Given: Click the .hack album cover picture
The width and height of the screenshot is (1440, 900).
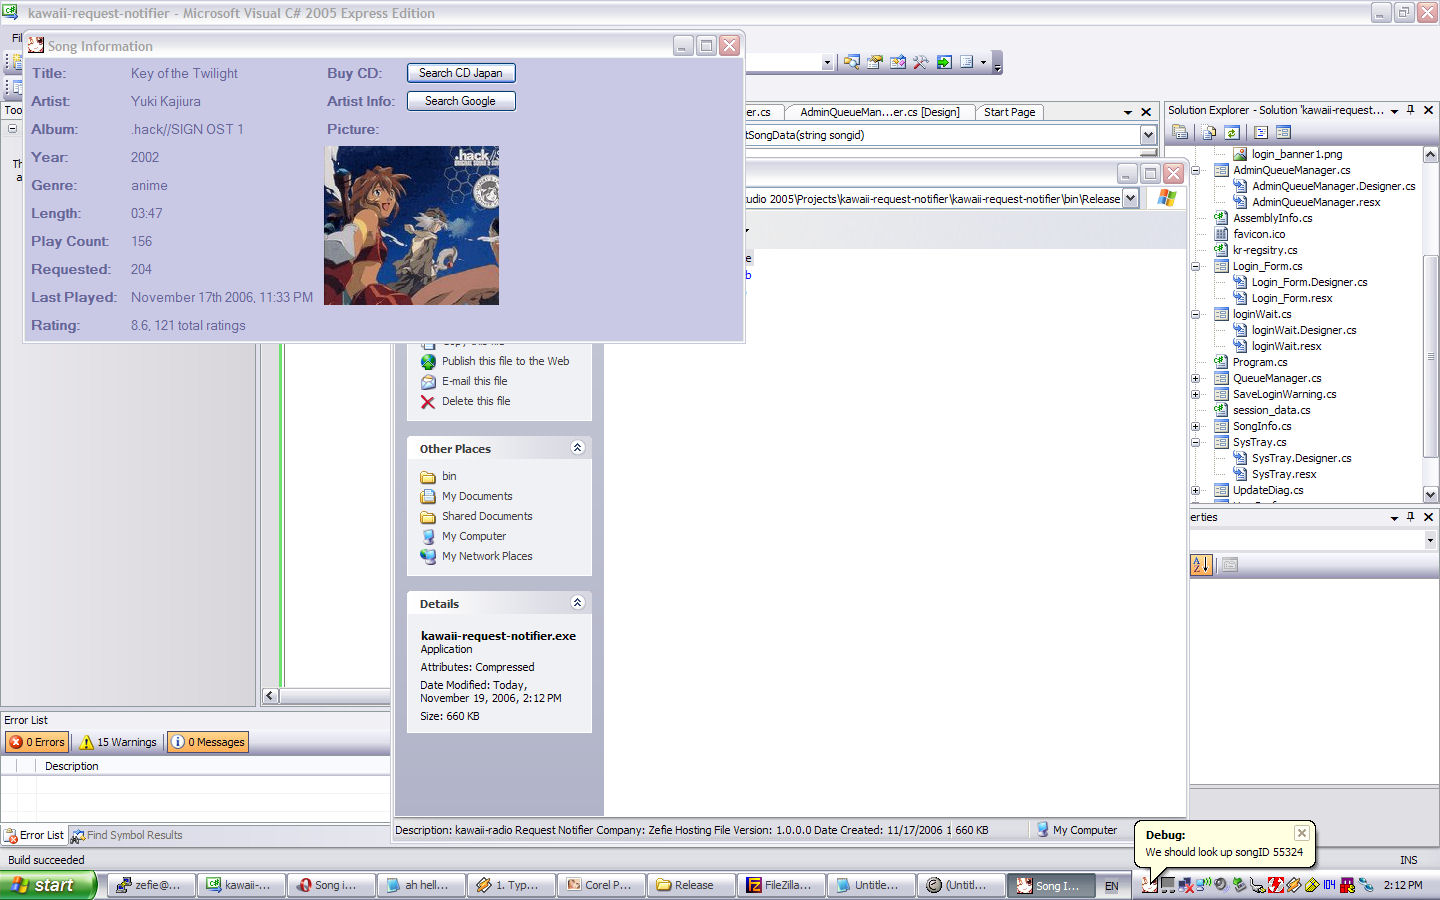Looking at the screenshot, I should 411,226.
